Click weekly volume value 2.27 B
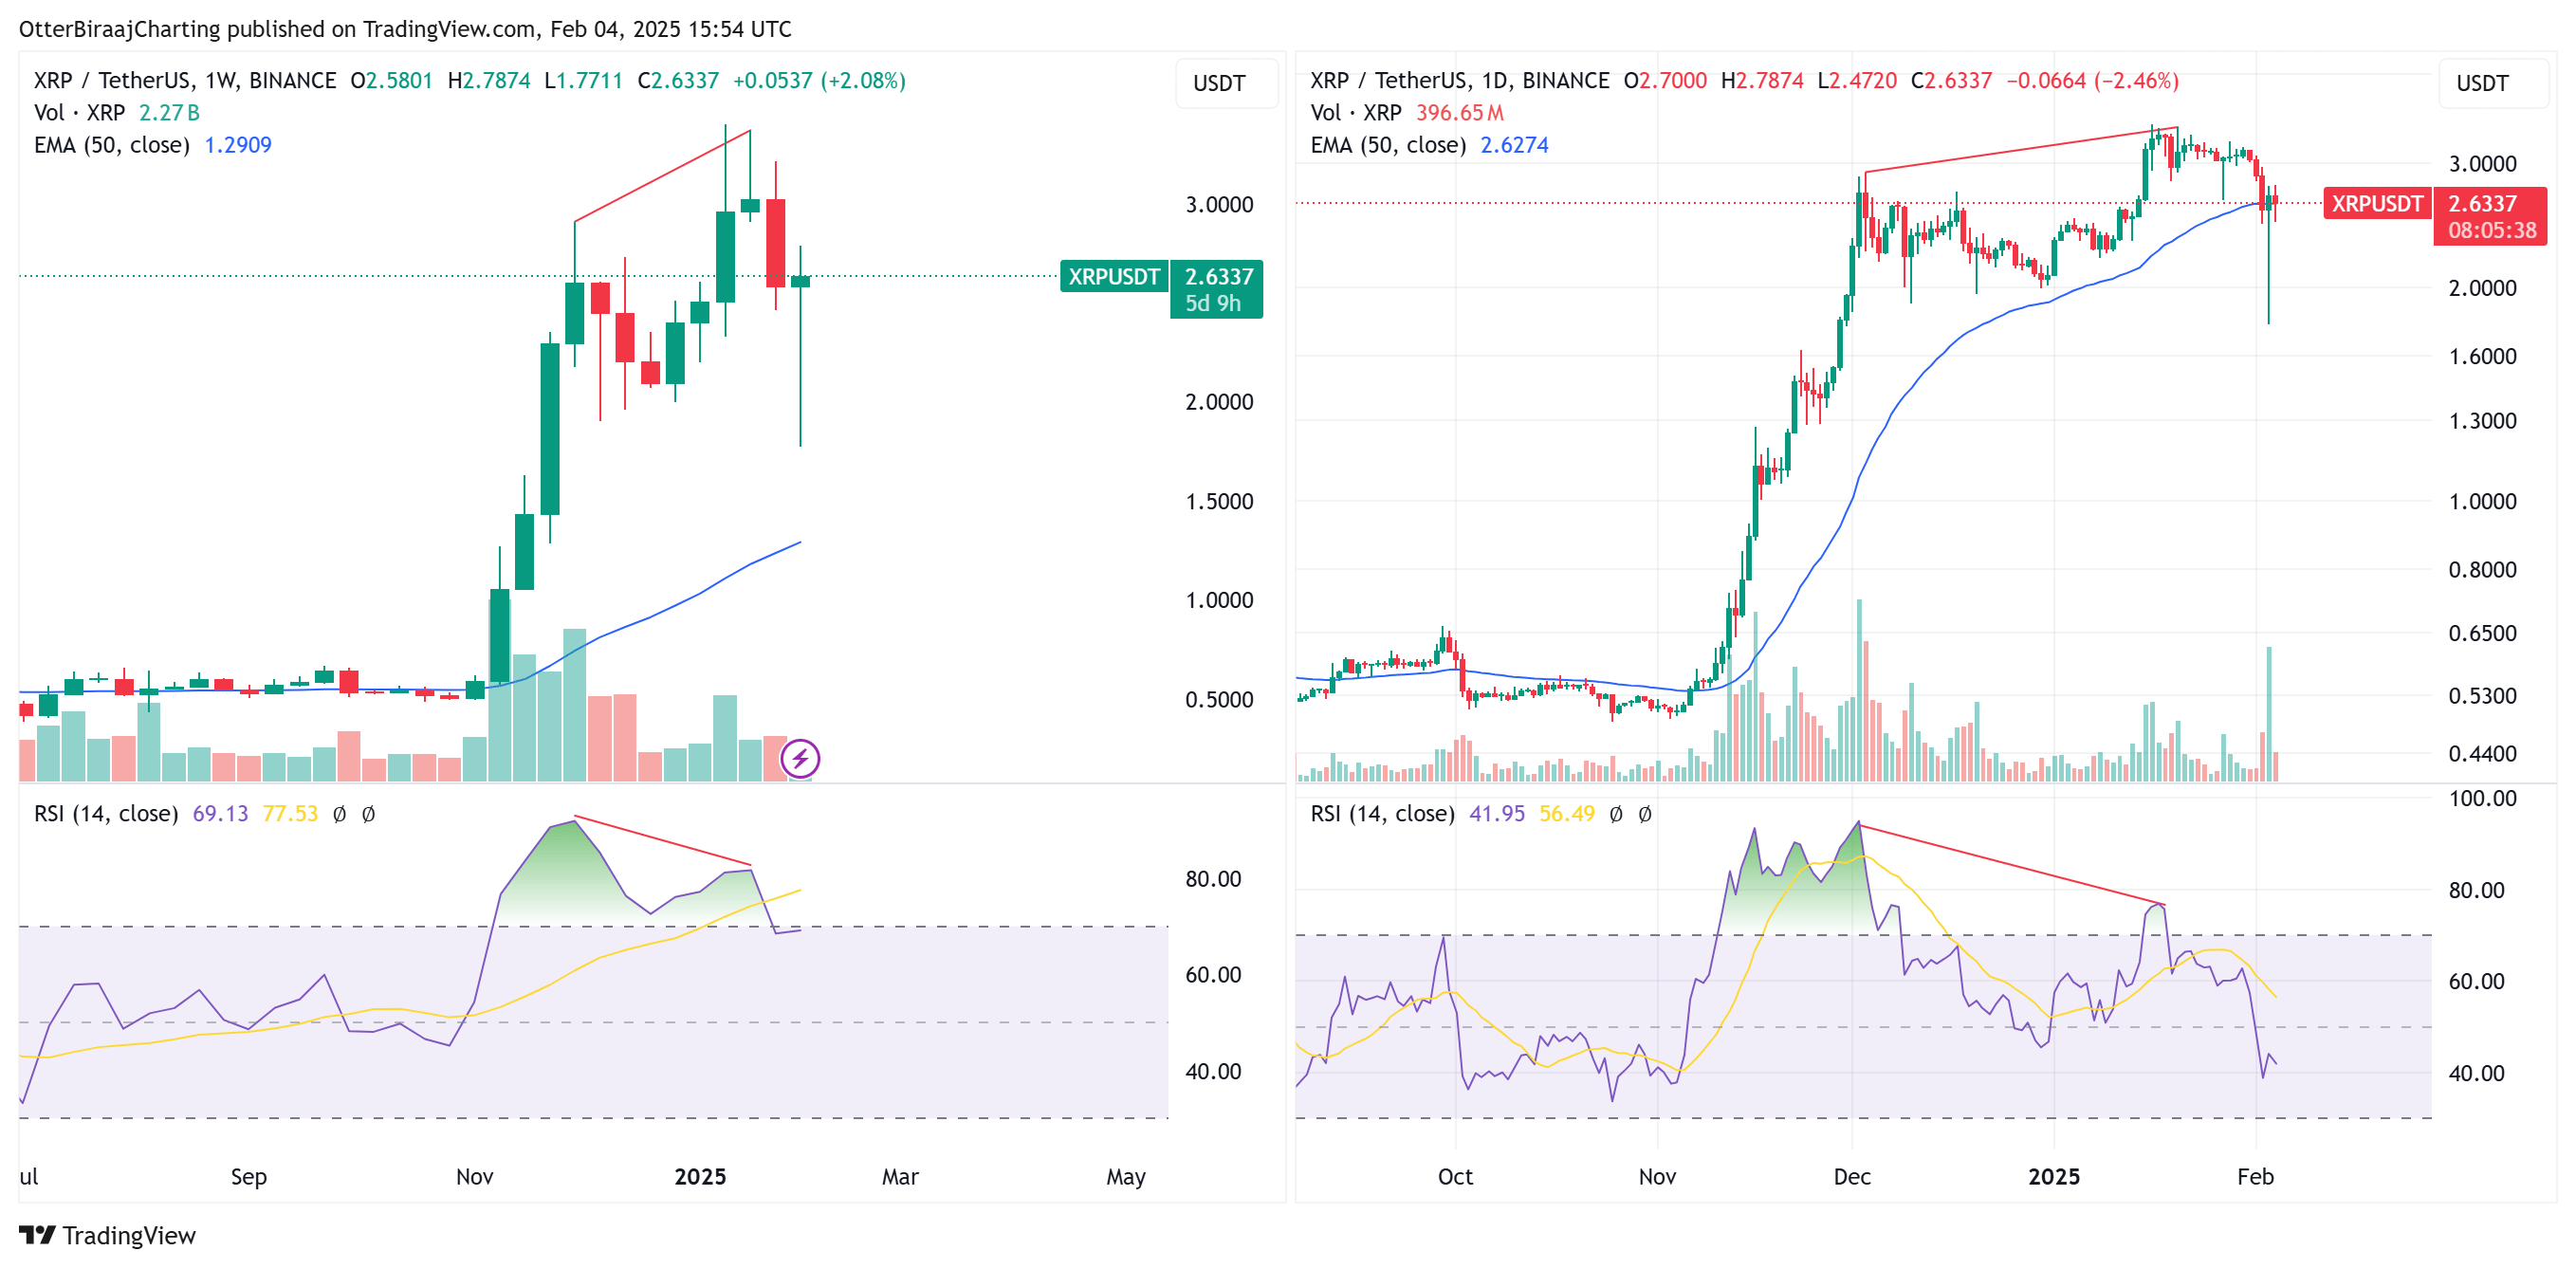 (x=169, y=112)
